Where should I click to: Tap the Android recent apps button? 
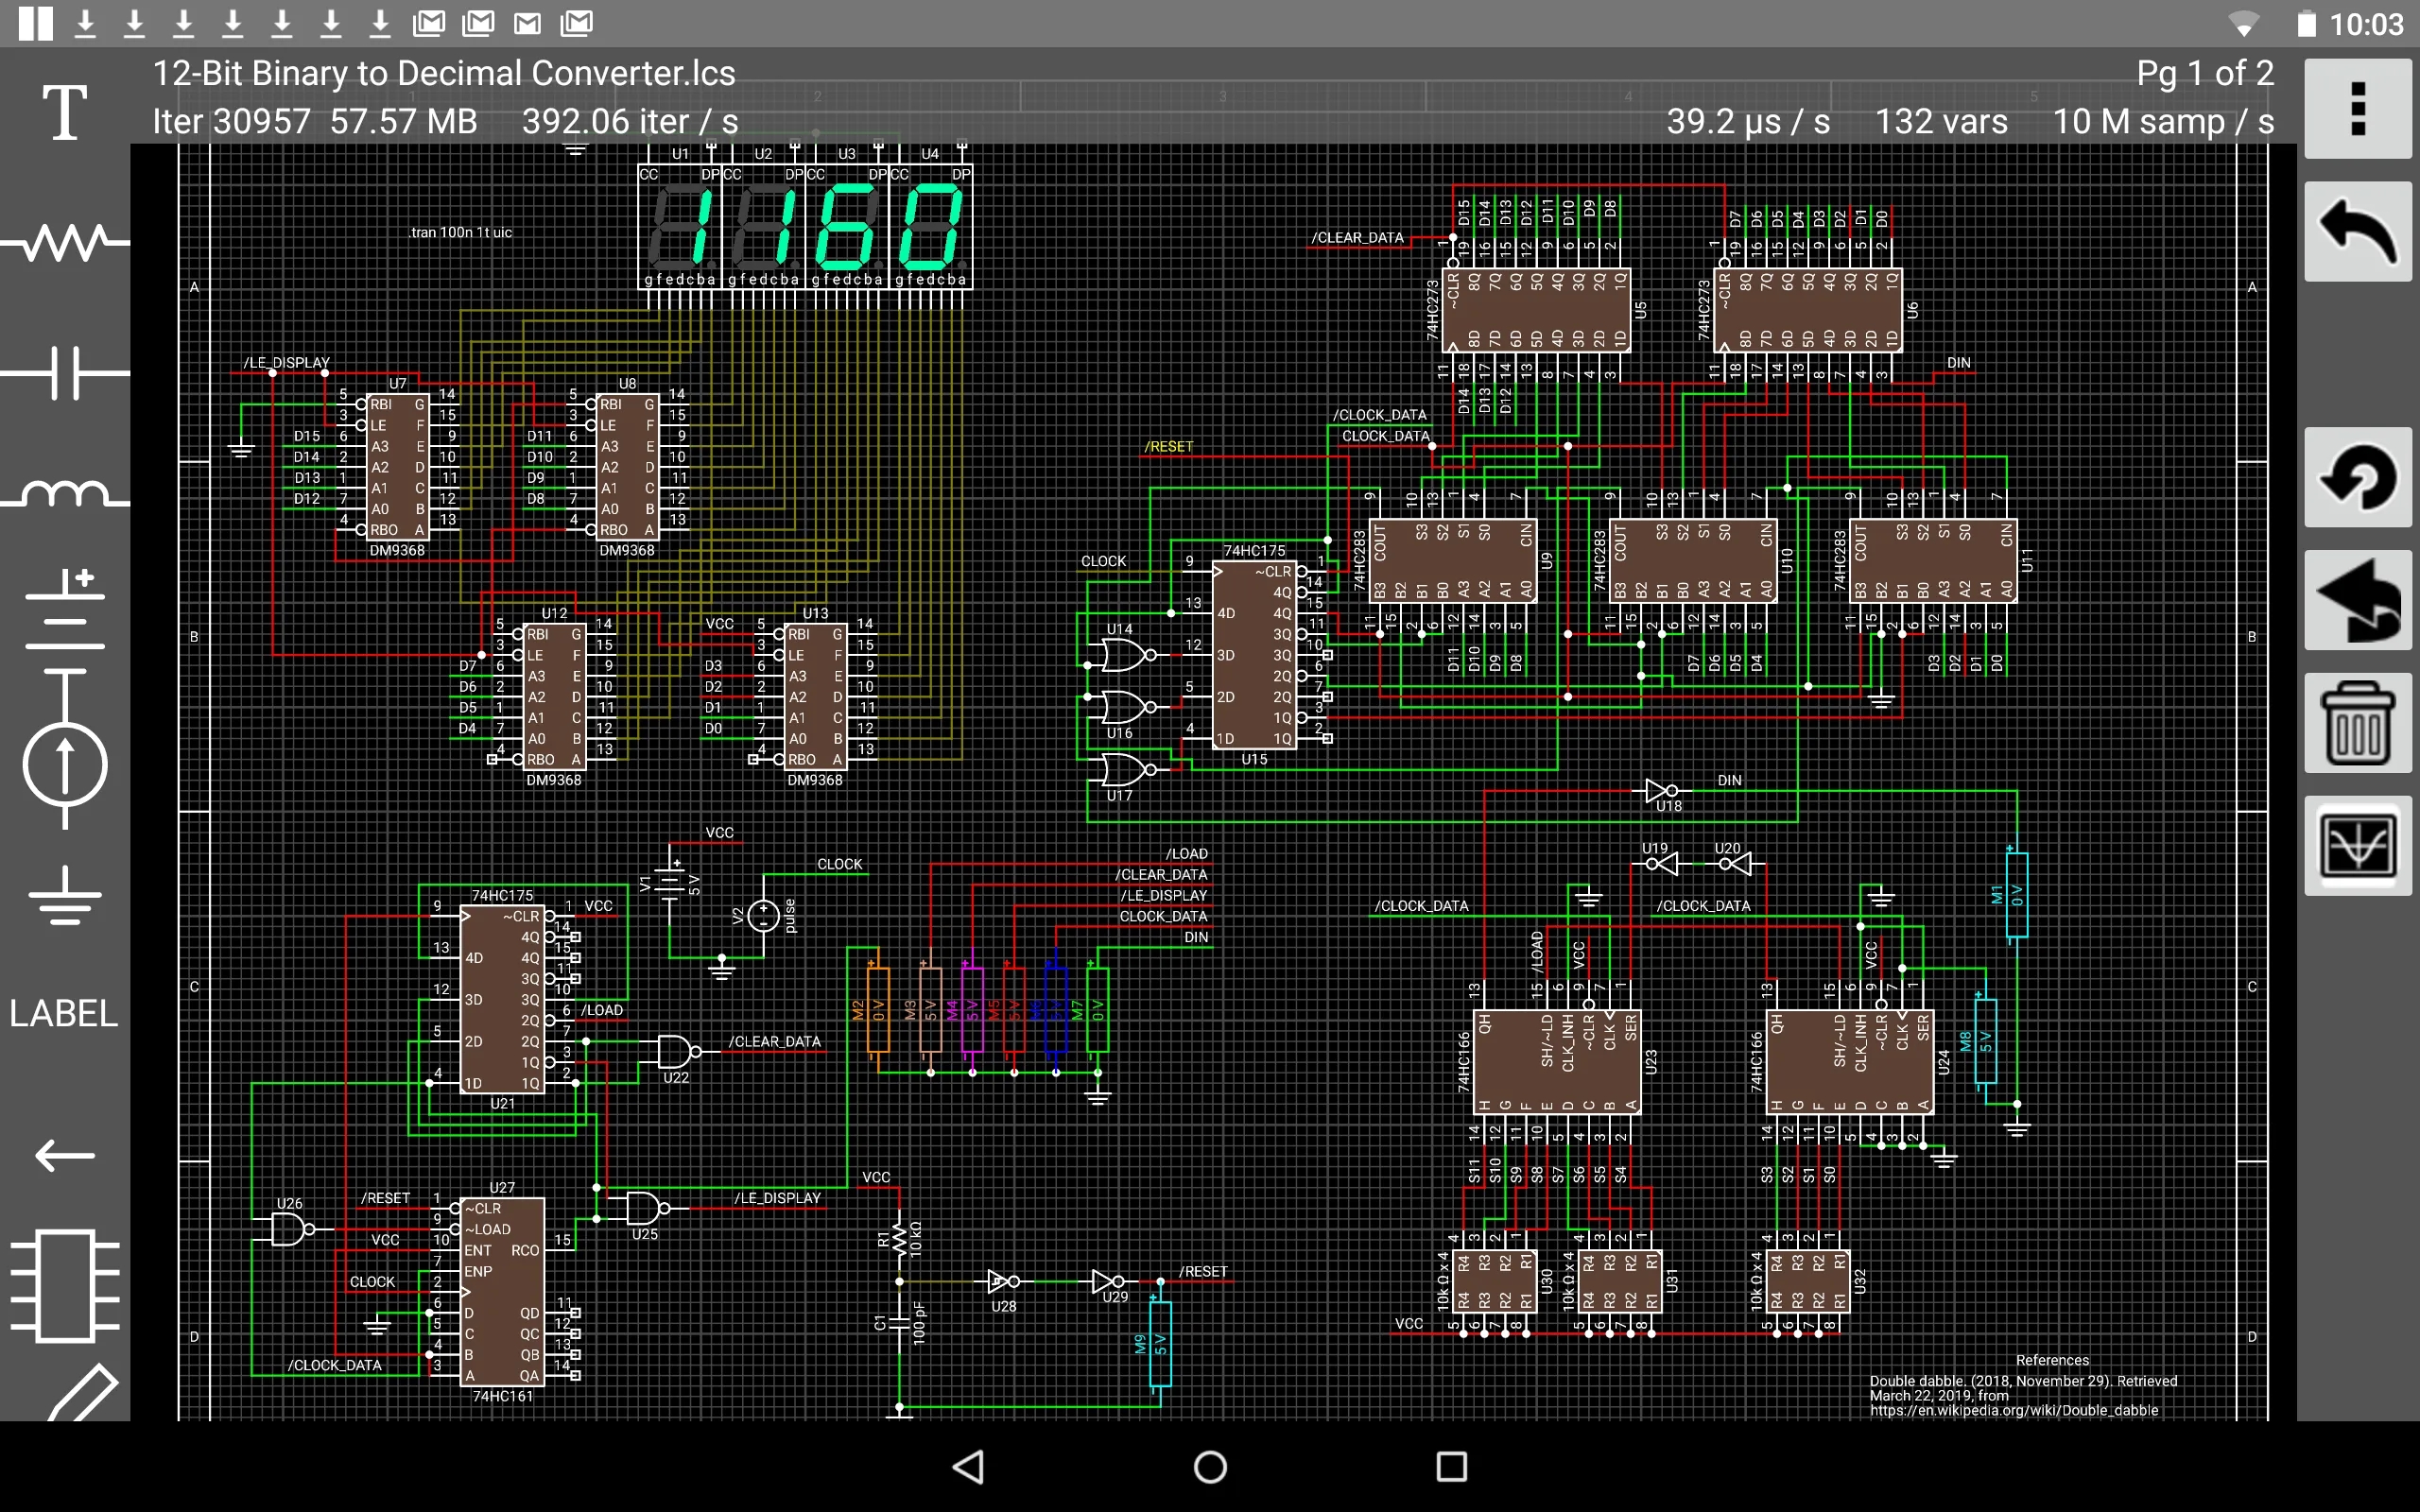pos(1452,1467)
